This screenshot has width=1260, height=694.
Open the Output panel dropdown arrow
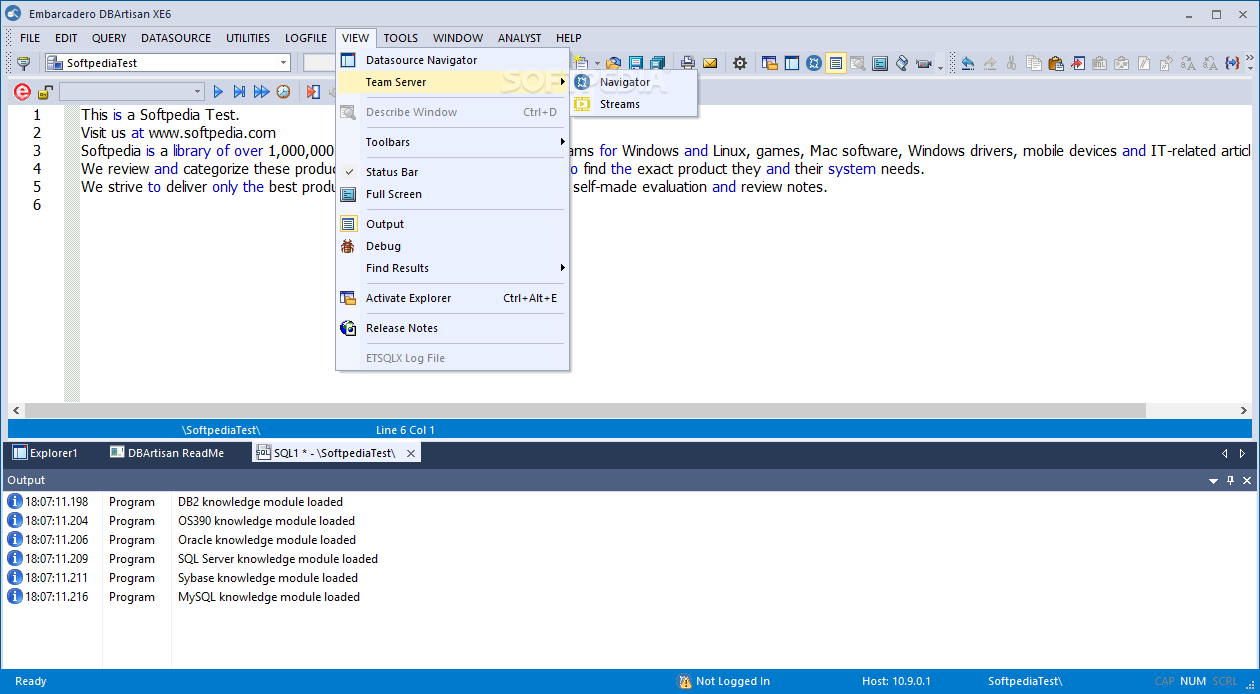coord(1213,481)
